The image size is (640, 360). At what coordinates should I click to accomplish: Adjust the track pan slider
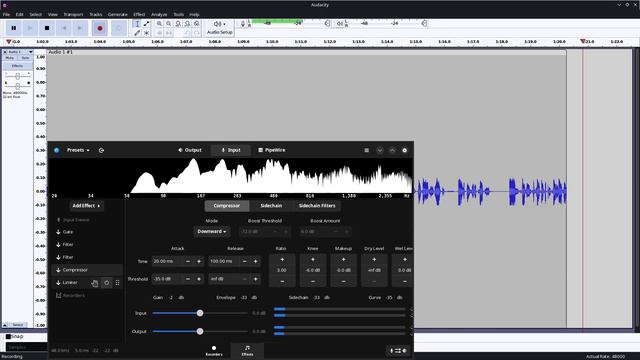pos(18,86)
